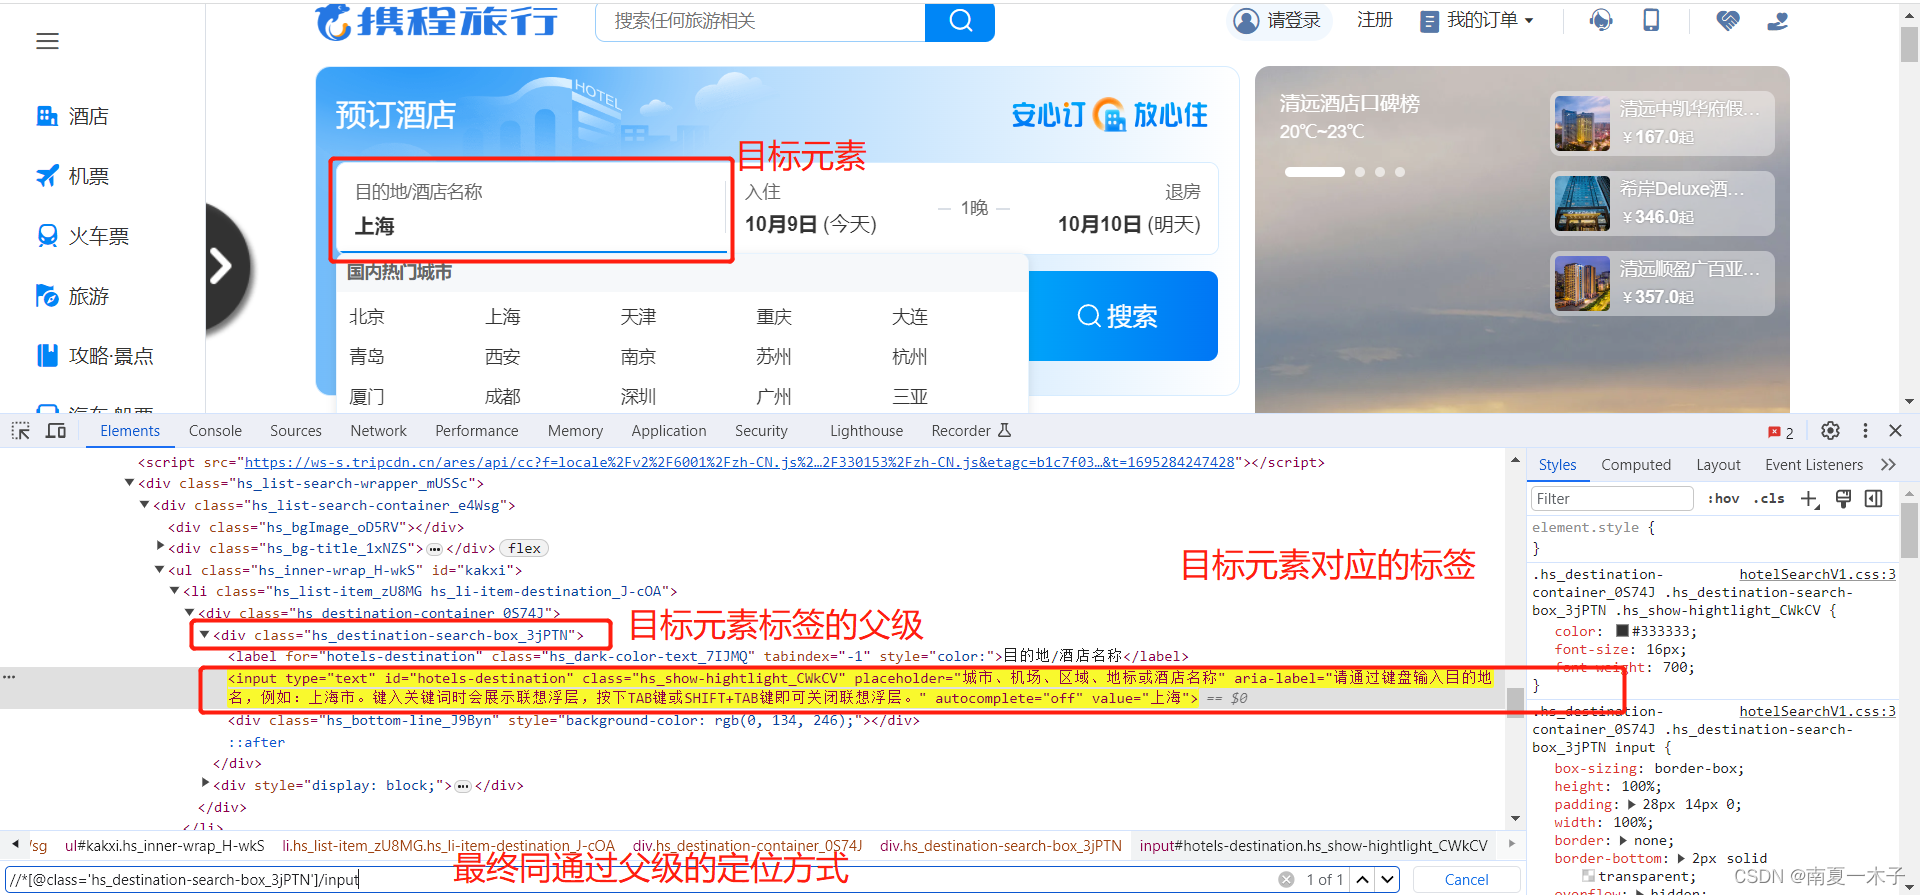This screenshot has height=895, width=1920.
Task: Go to previous search result arrow
Action: pyautogui.click(x=1362, y=880)
